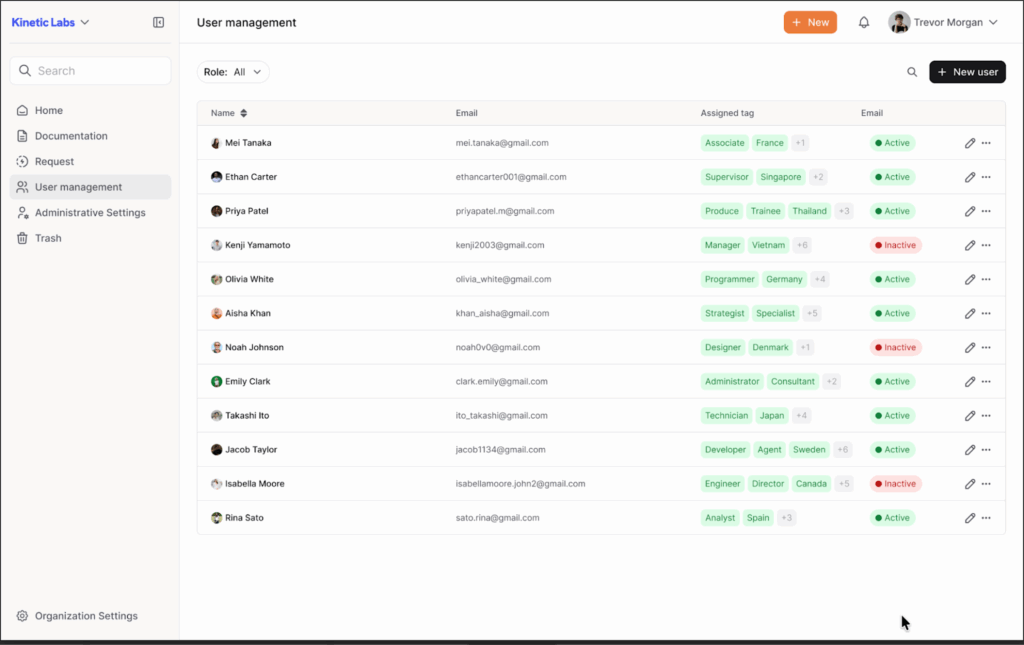
Task: Click the edit pencil for Isabella Moore
Action: click(969, 483)
